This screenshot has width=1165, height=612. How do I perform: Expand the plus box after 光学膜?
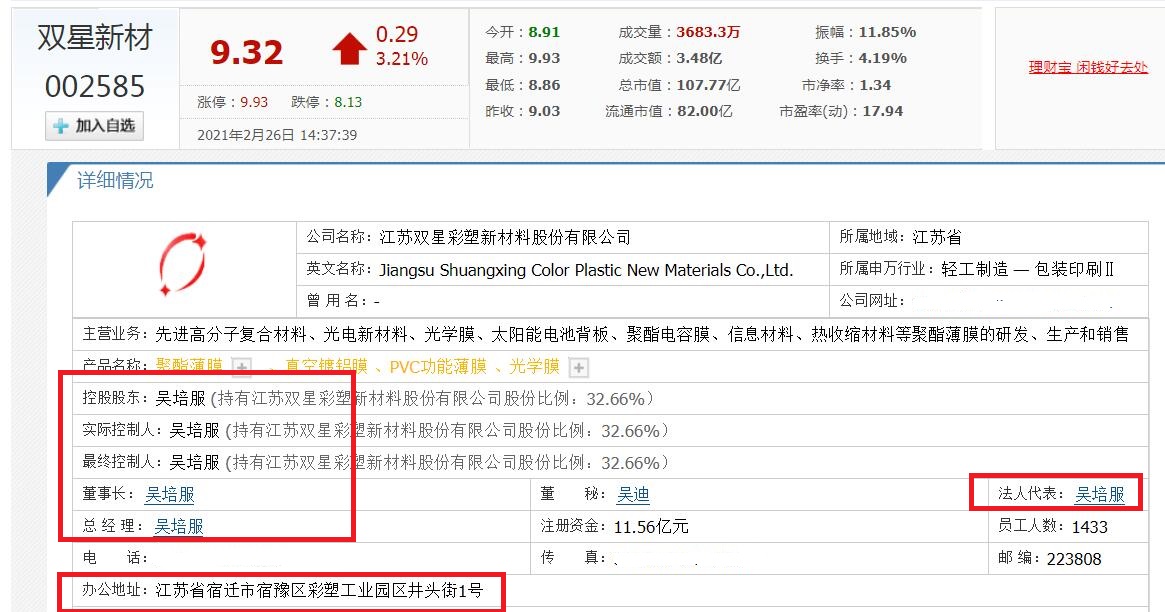578,367
